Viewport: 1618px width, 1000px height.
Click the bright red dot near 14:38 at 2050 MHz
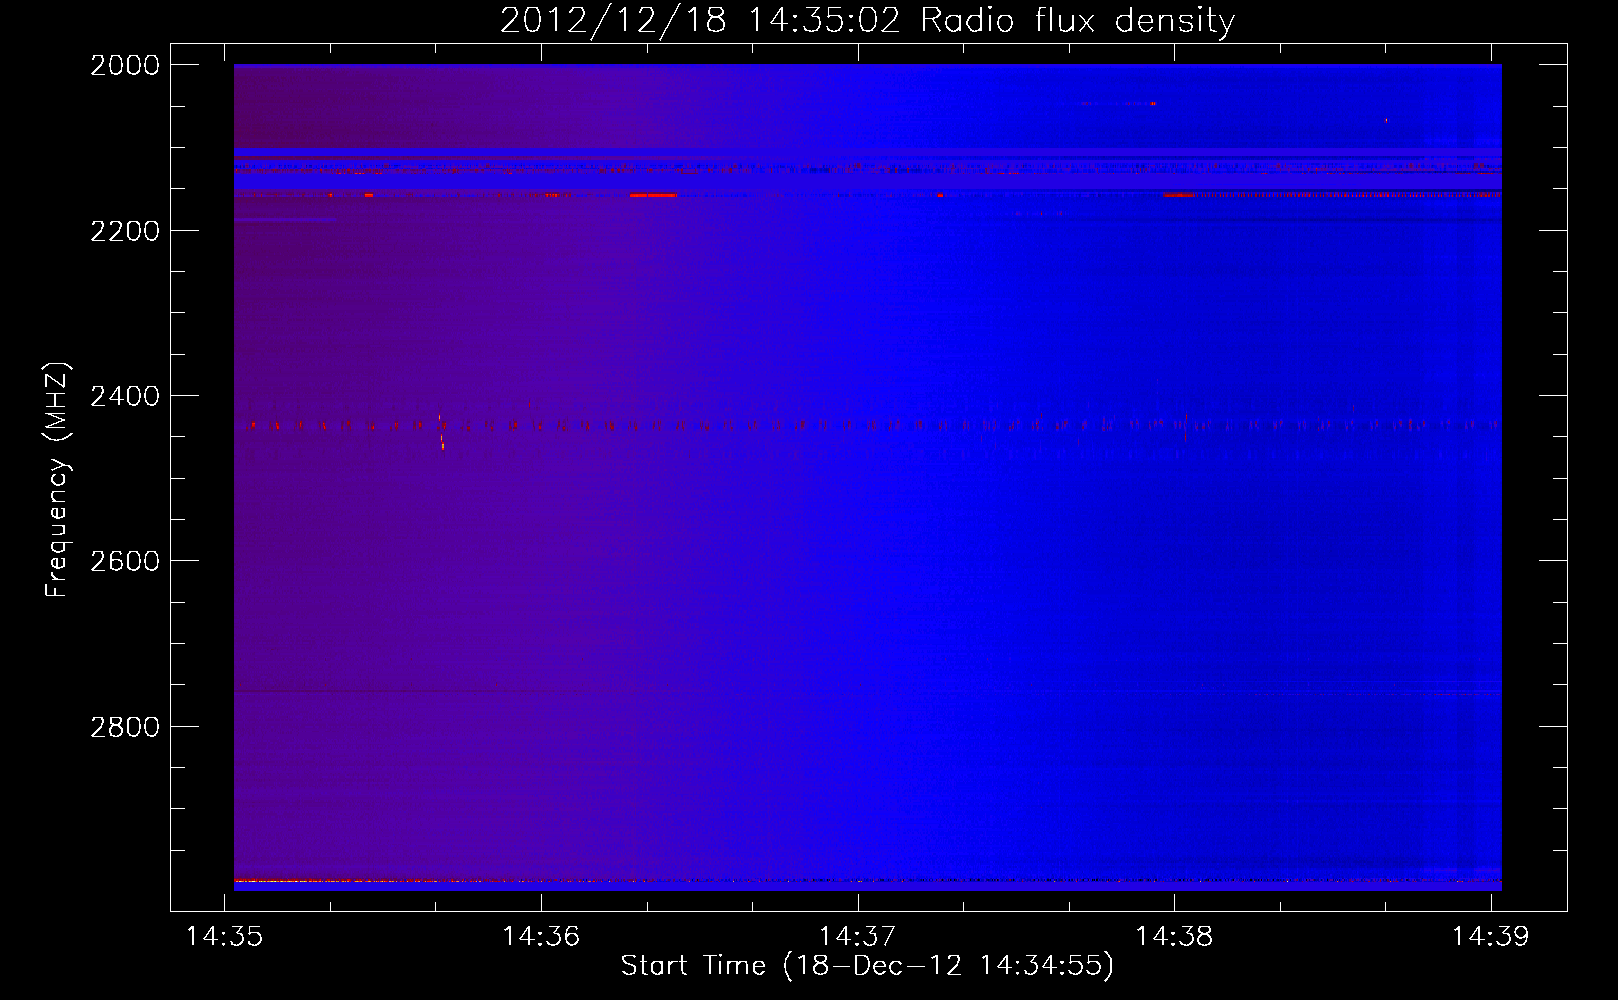point(1152,103)
